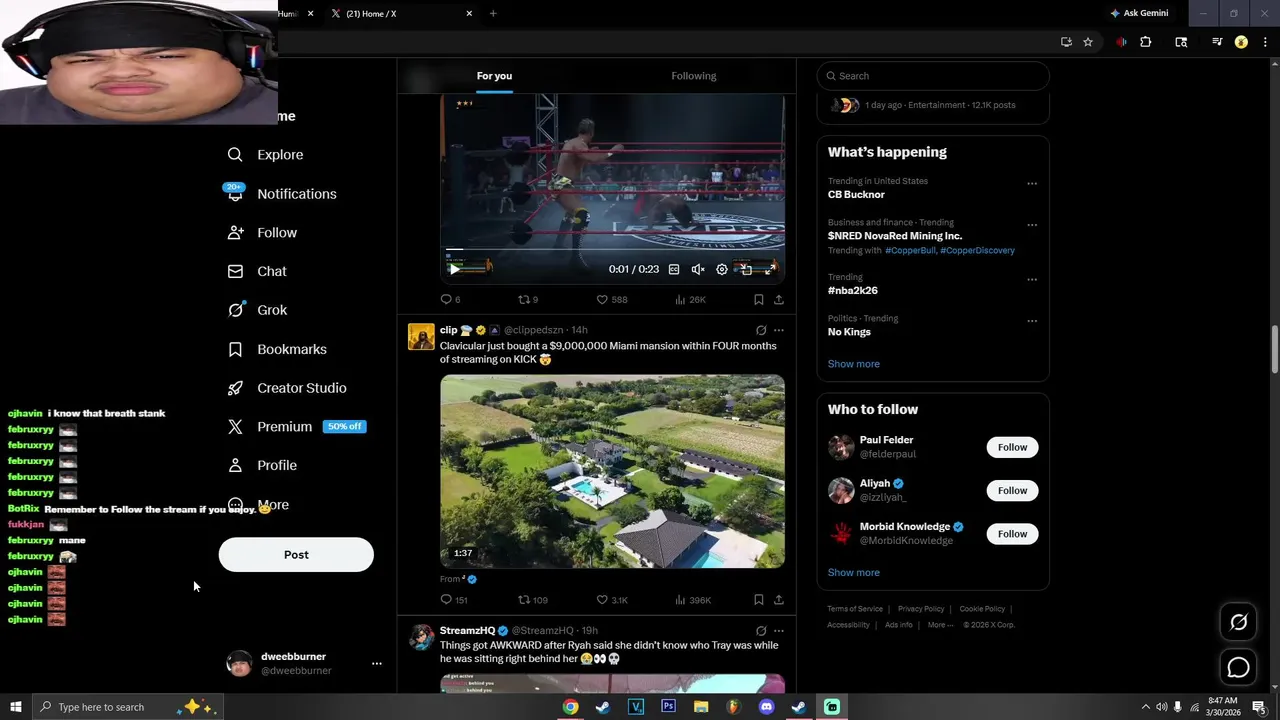
Task: Open Notifications with the 20+ badge
Action: pyautogui.click(x=282, y=194)
